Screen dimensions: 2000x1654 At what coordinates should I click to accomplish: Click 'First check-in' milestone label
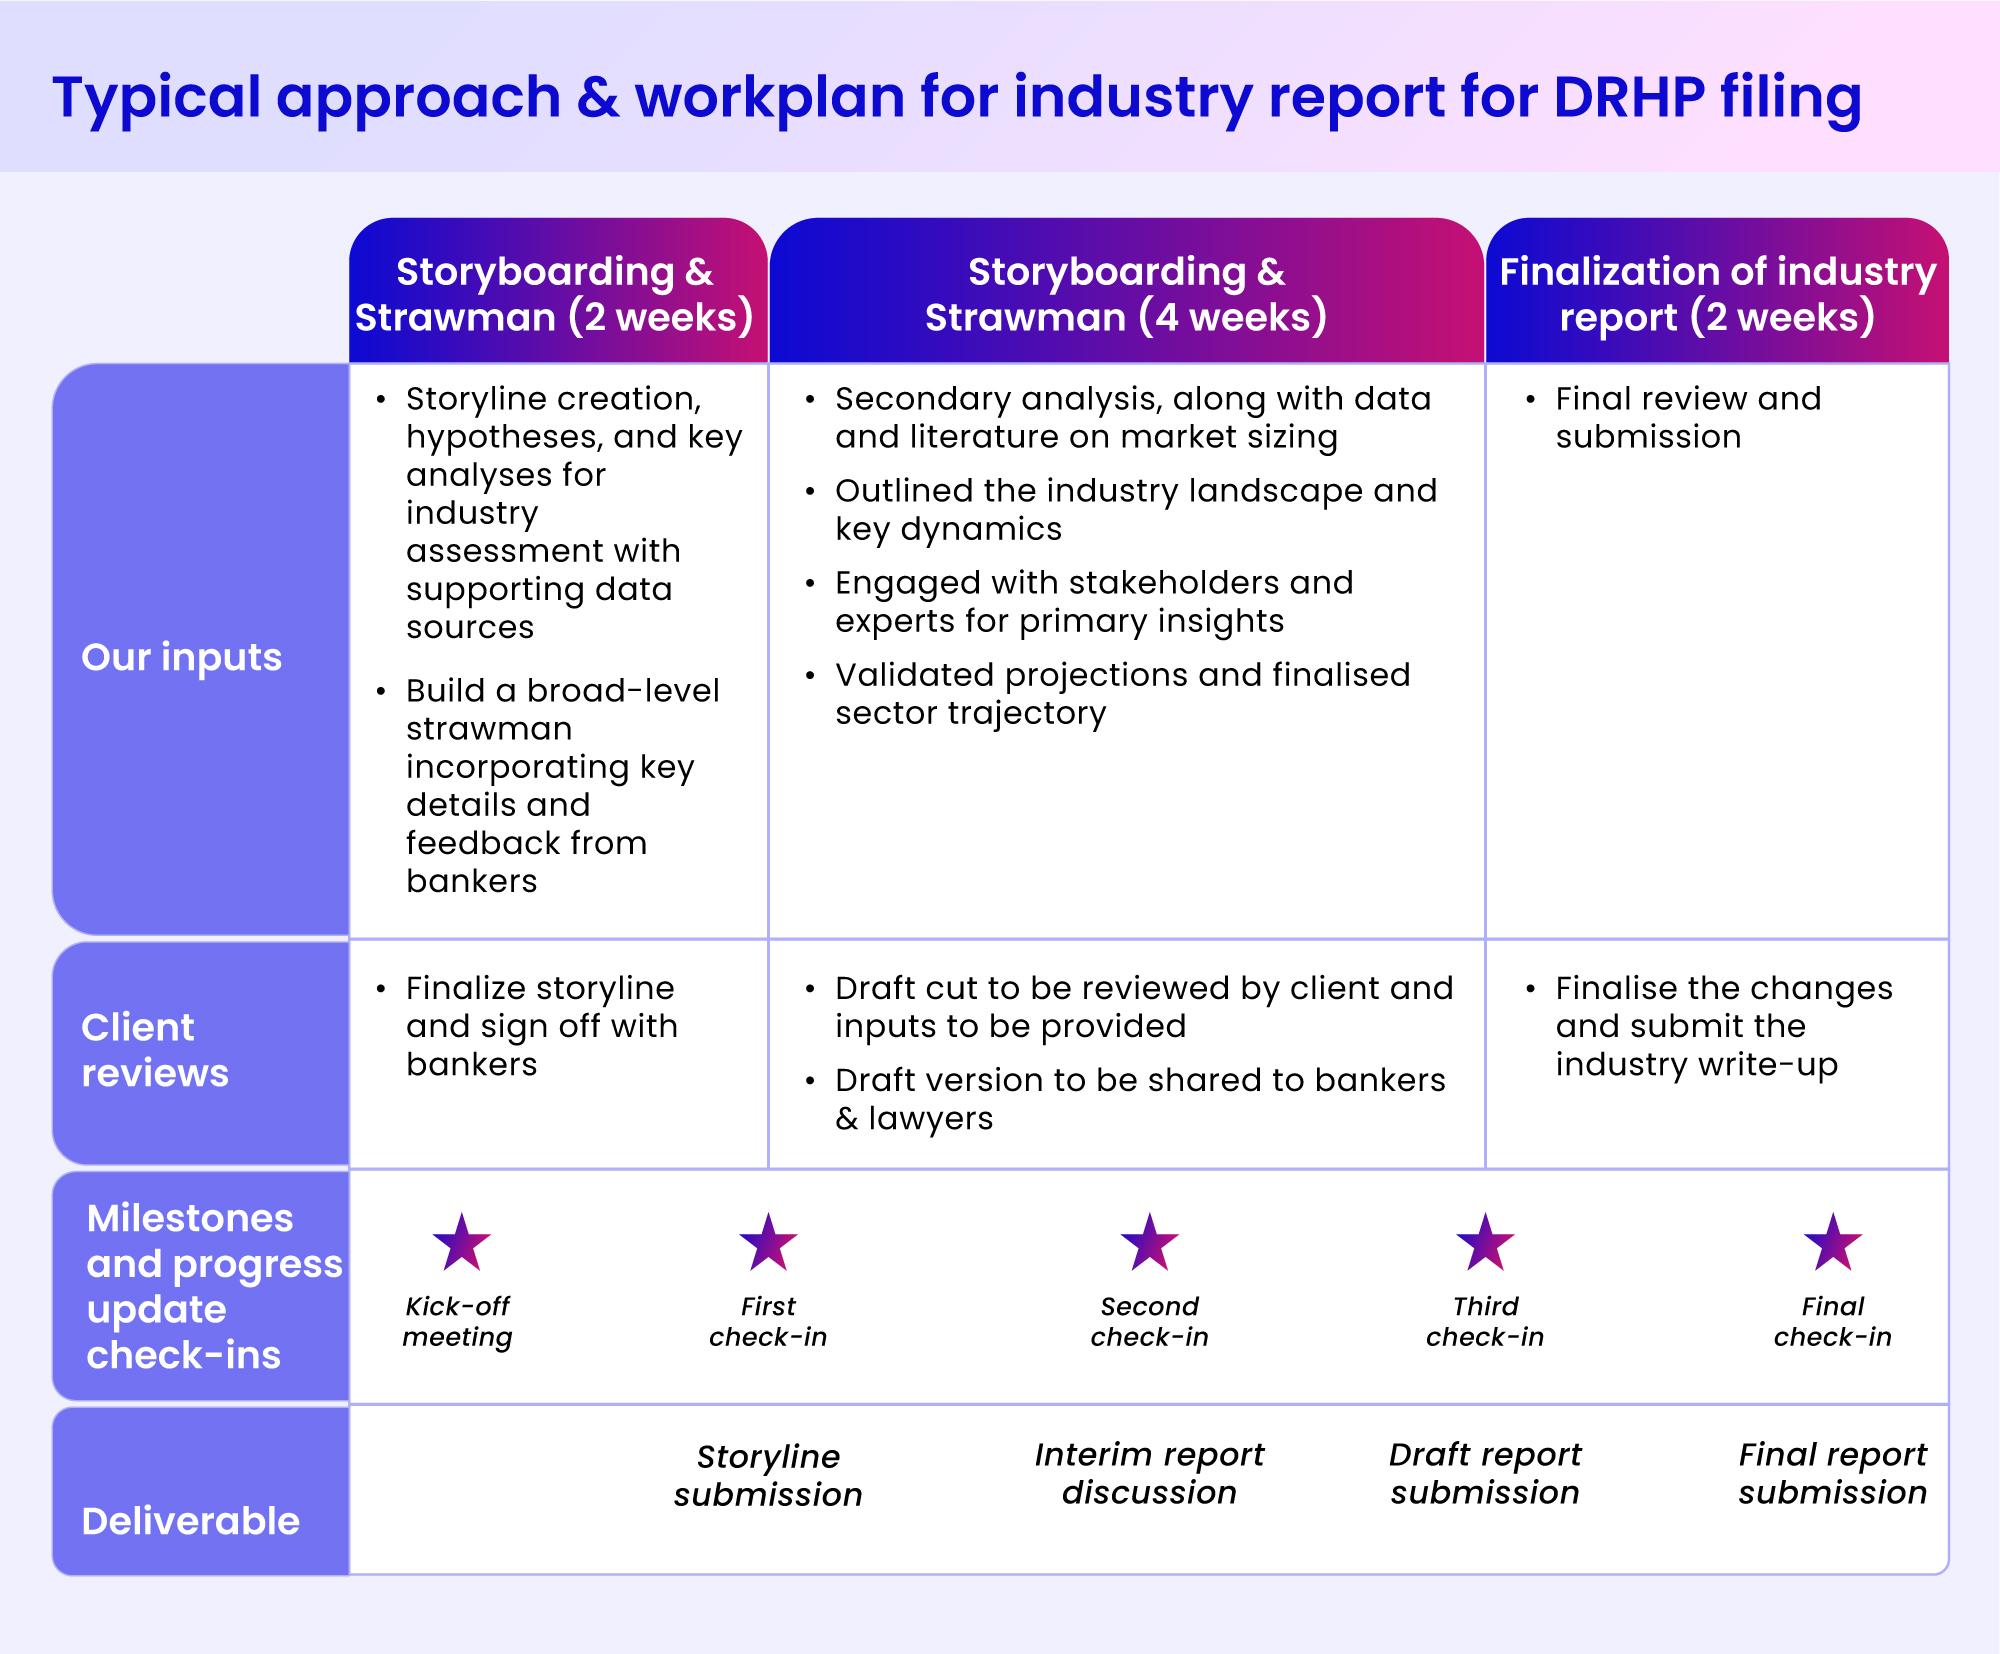tap(768, 1321)
